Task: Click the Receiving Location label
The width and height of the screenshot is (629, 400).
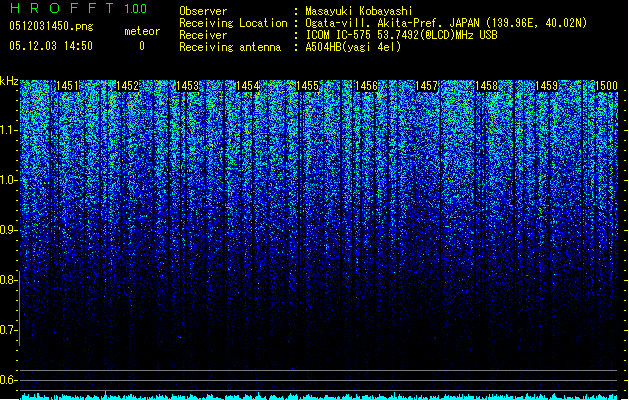Action: coord(233,23)
